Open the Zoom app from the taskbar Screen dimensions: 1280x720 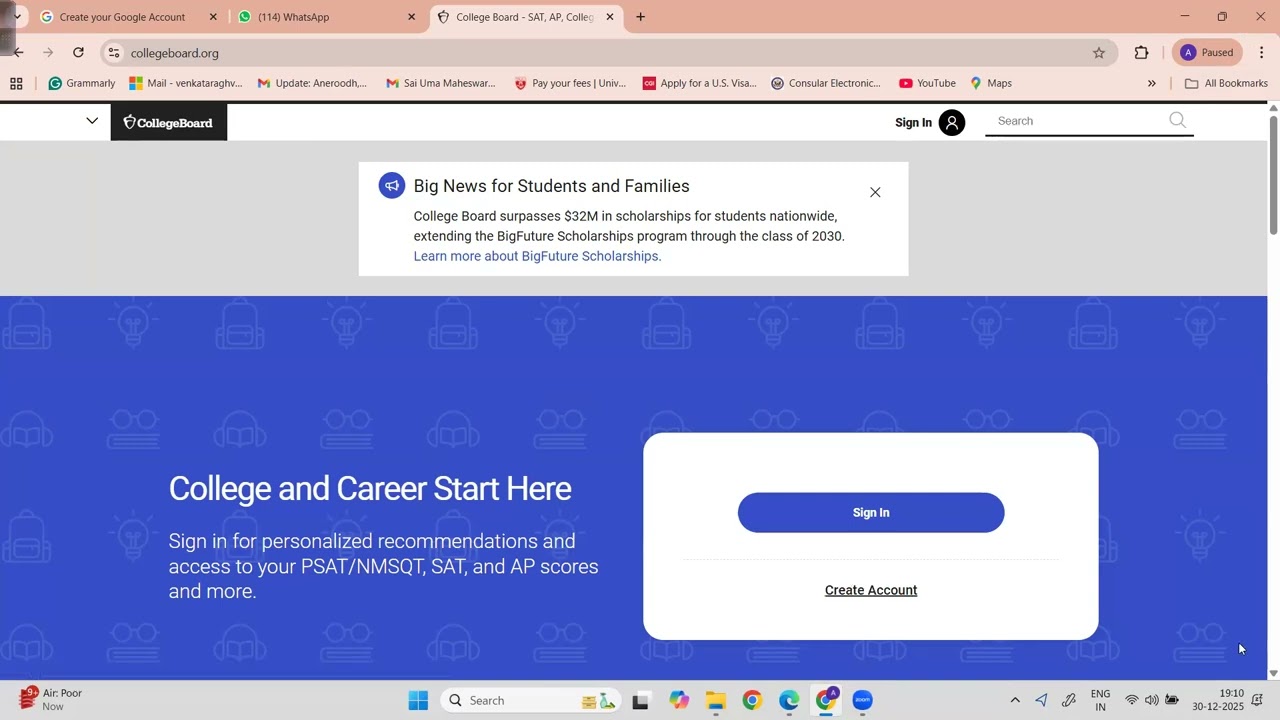click(x=862, y=701)
